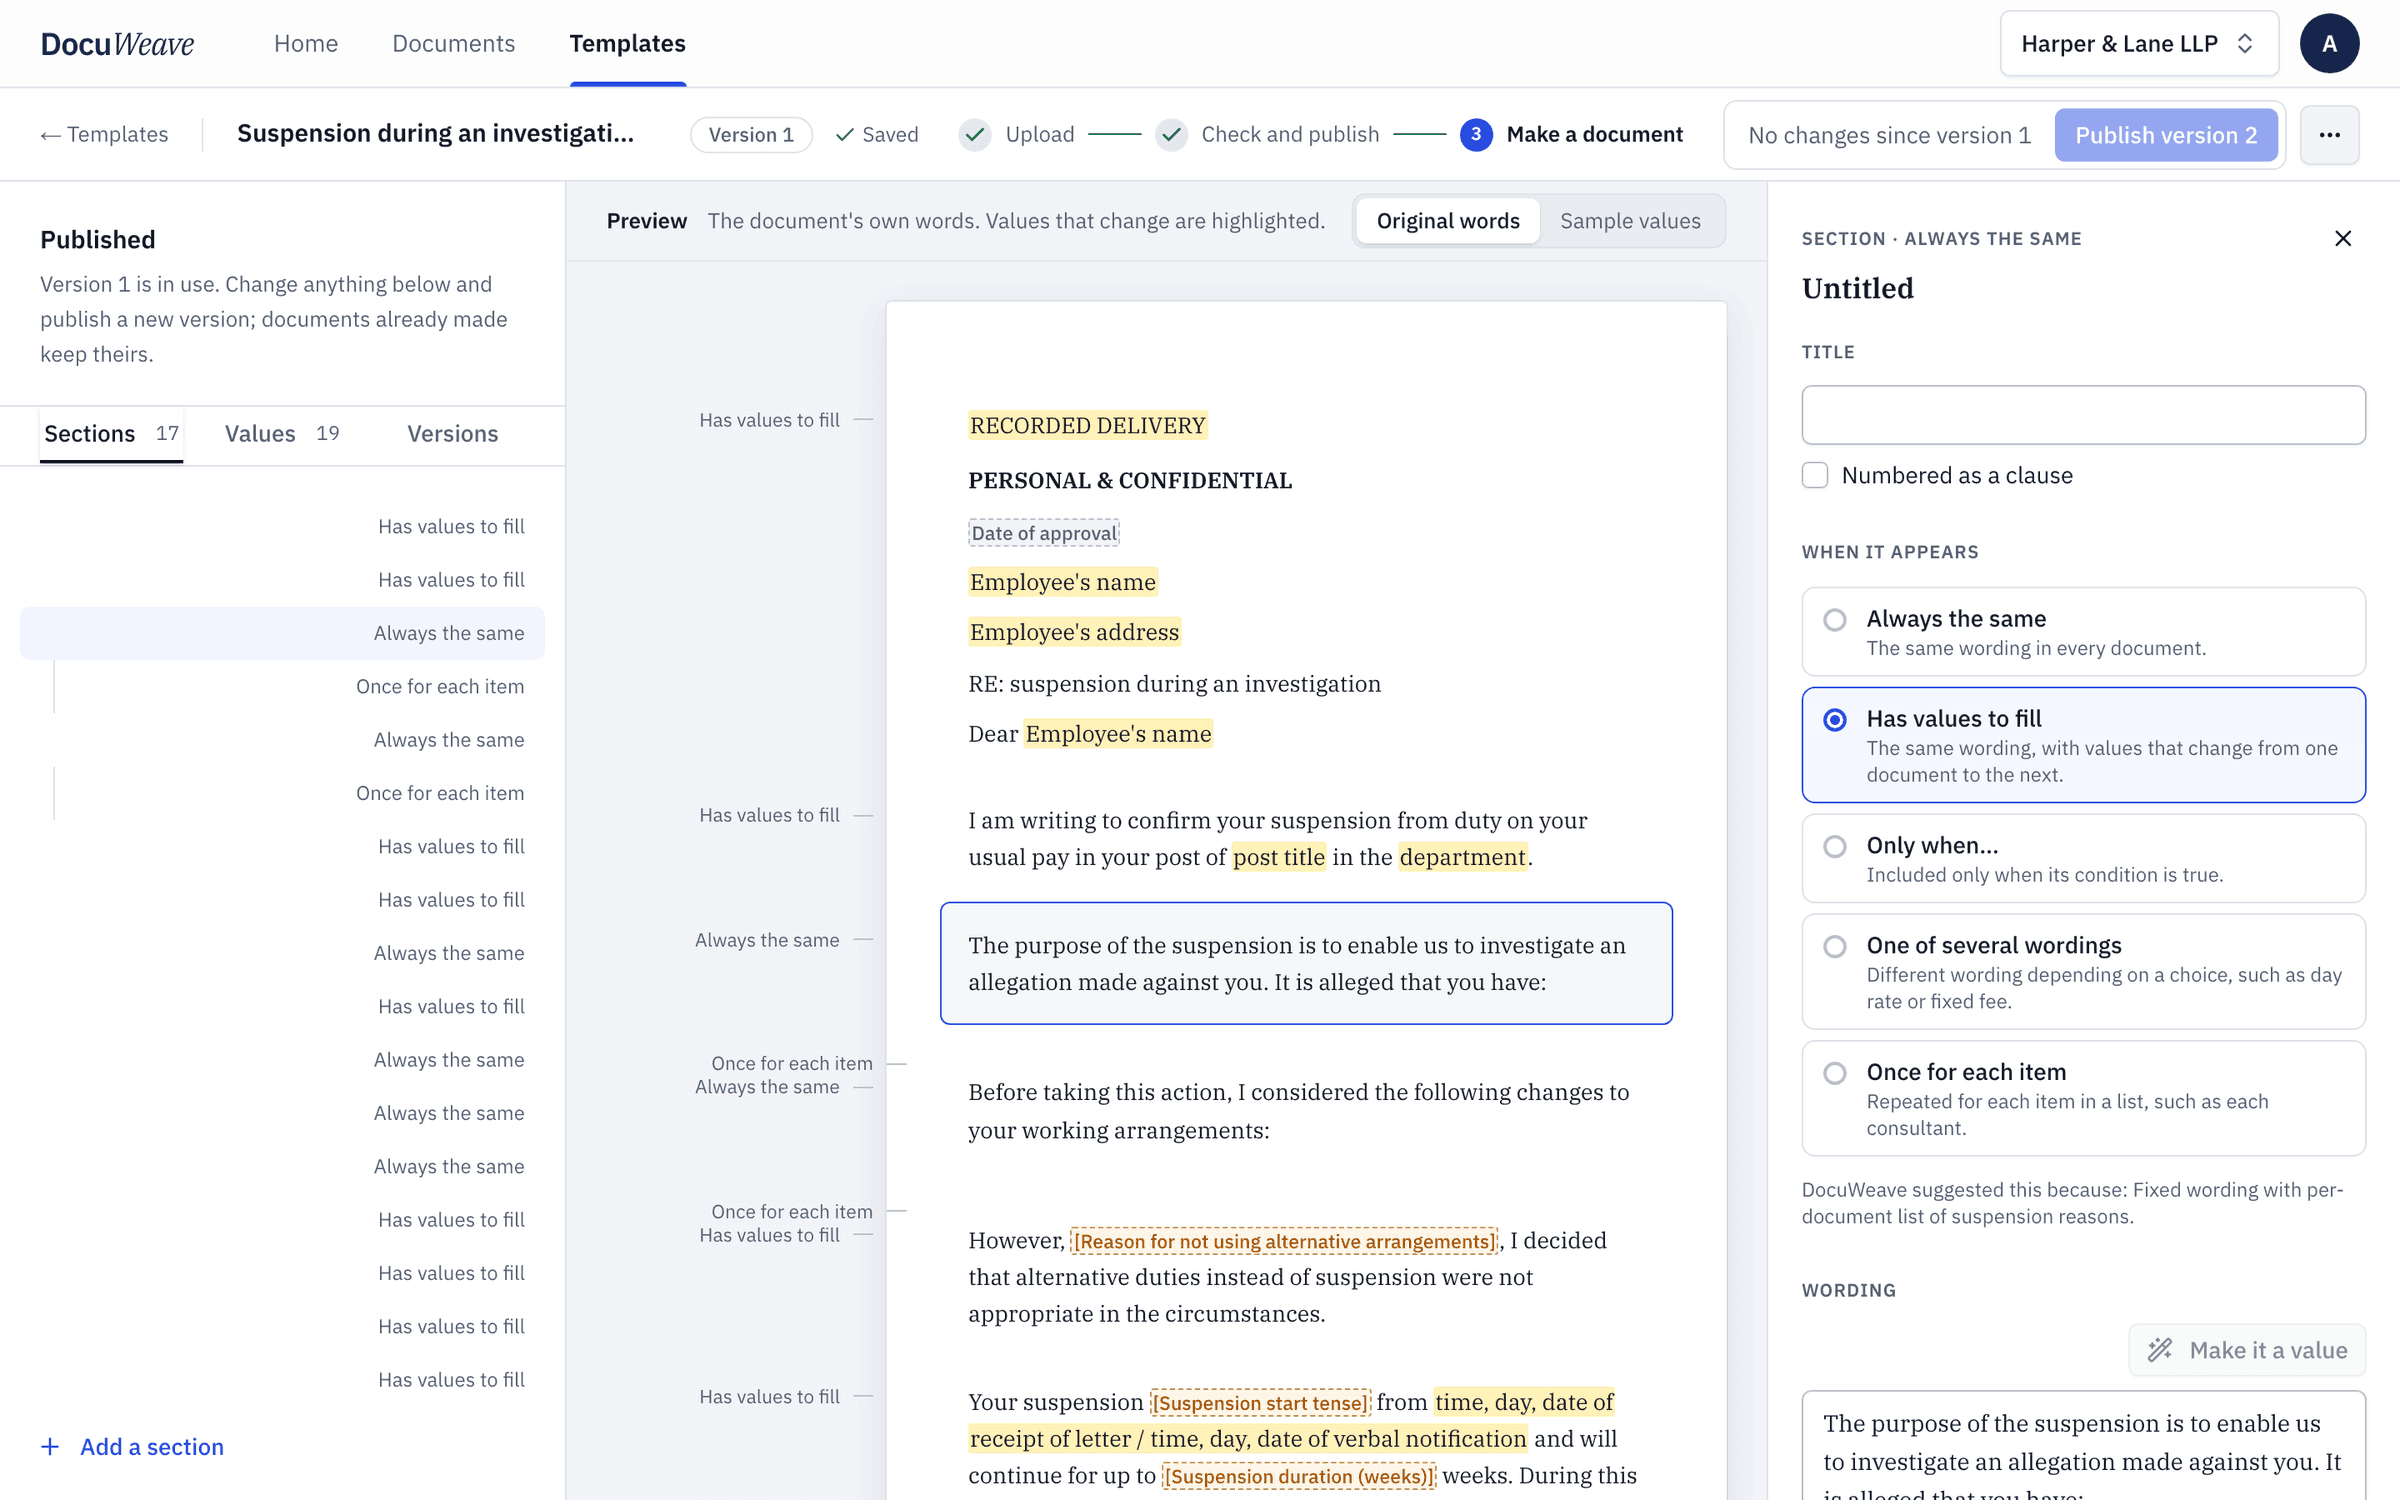Click the 'RECORDED DELIVERY' highlighted value
2400x1500 pixels.
(x=1087, y=425)
